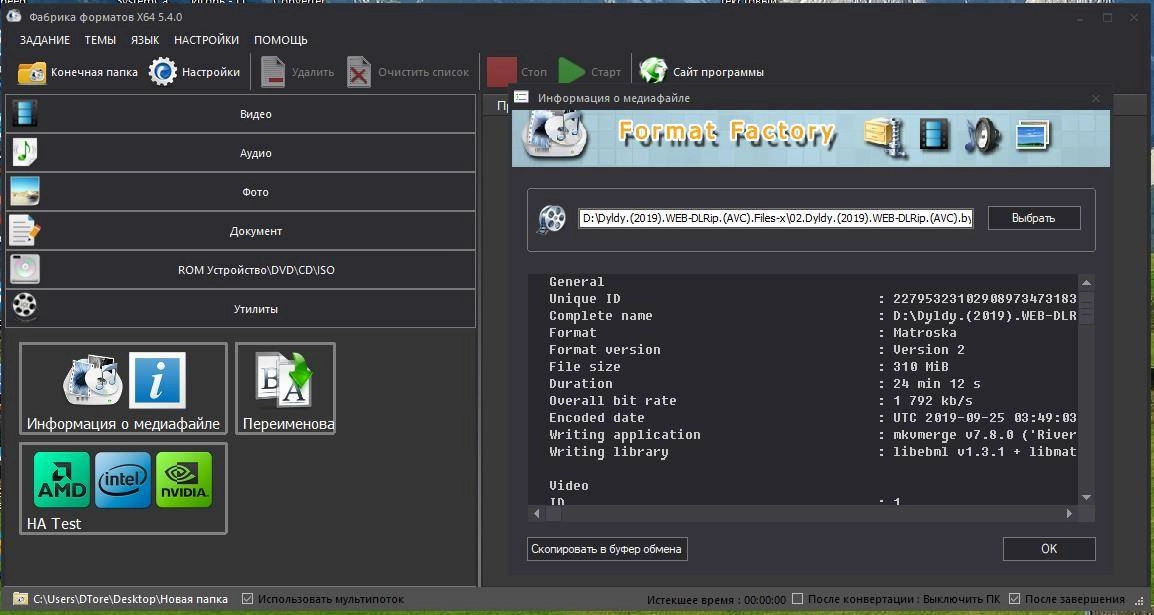Expand the Аудио category
This screenshot has height=615, width=1154.
(x=241, y=153)
